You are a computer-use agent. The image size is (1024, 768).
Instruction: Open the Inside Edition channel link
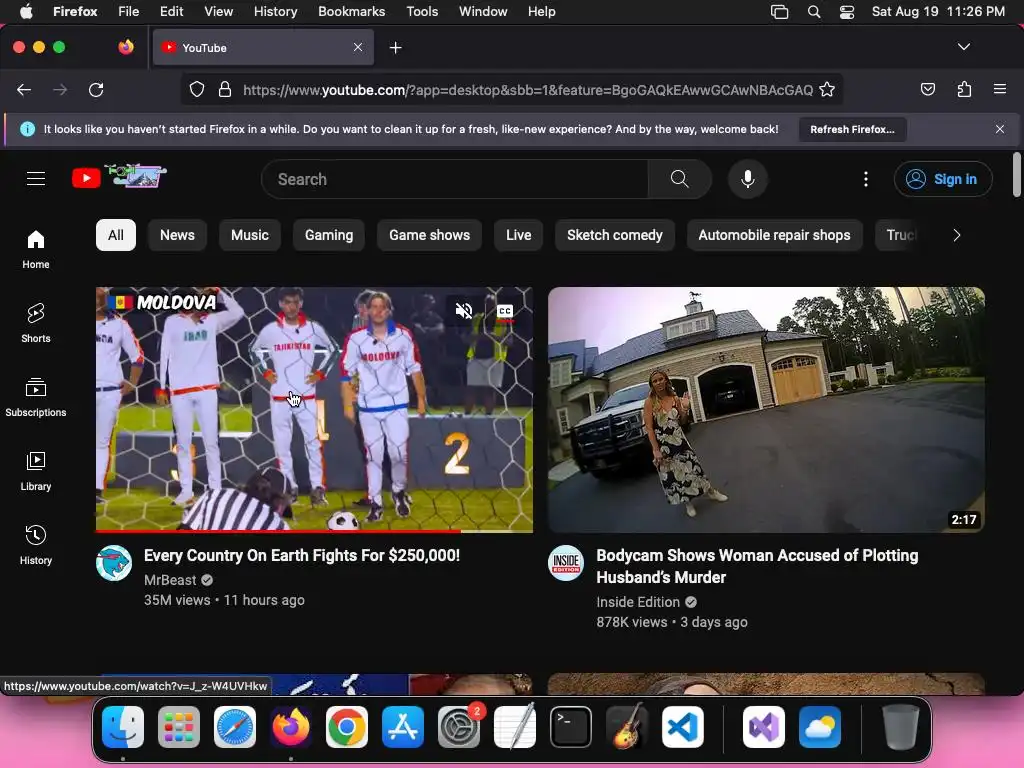[x=638, y=602]
